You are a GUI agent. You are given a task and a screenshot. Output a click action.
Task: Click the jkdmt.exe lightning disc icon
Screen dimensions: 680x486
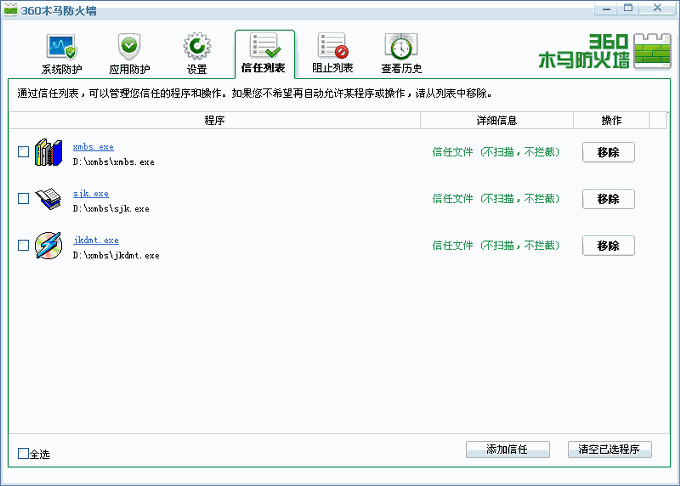[48, 245]
